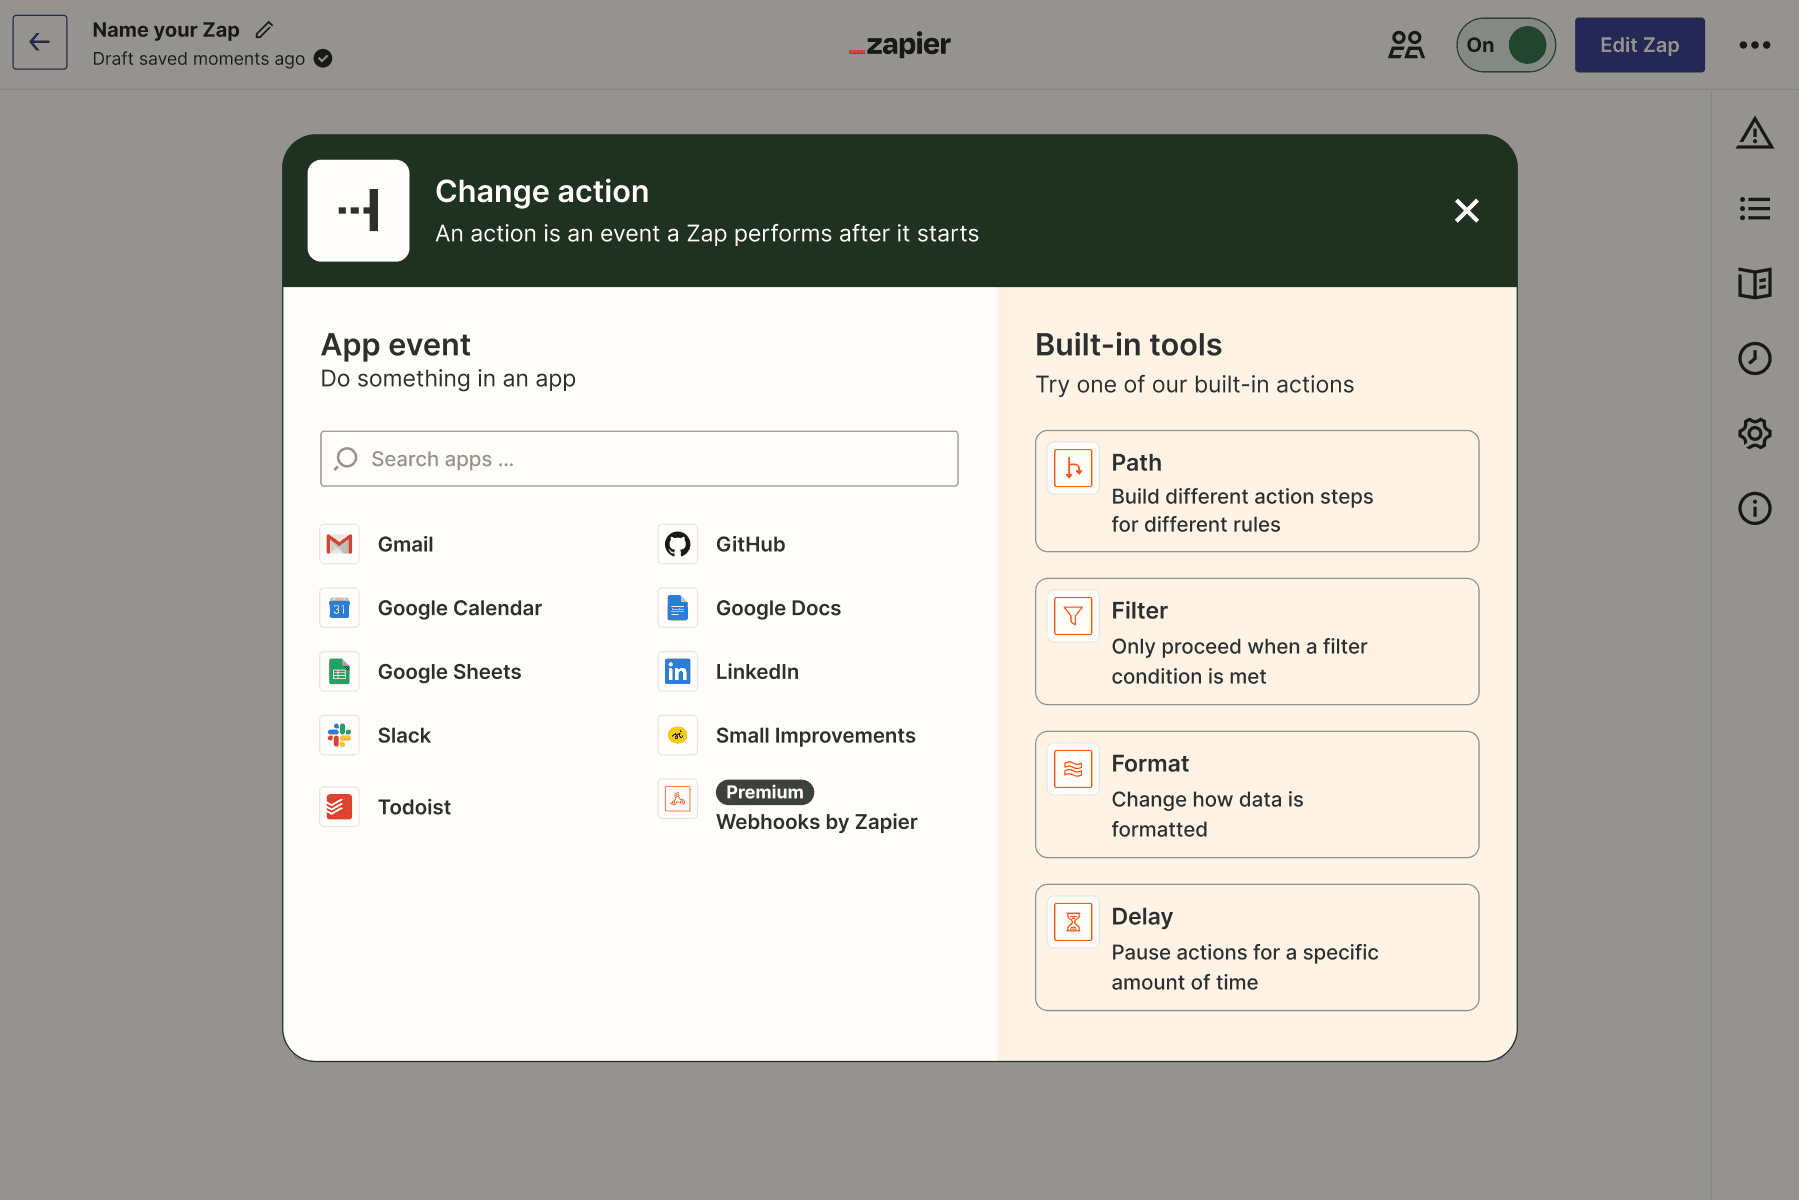Viewport: 1800px width, 1200px height.
Task: Open the info circle sidebar icon
Action: (x=1755, y=508)
